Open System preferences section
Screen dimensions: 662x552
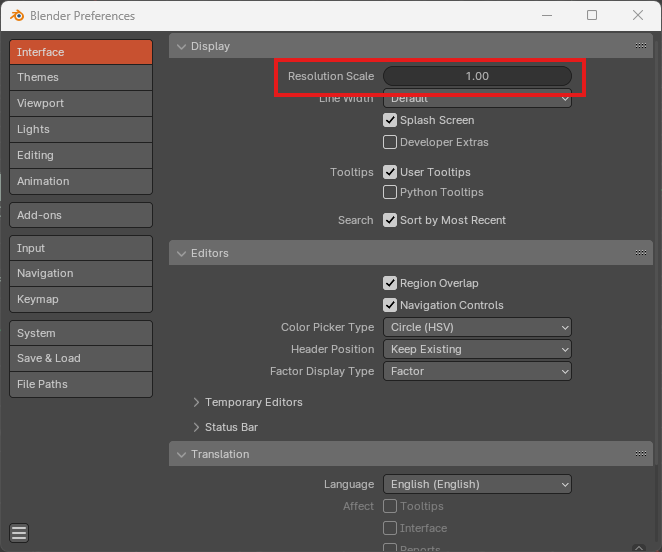[x=81, y=333]
